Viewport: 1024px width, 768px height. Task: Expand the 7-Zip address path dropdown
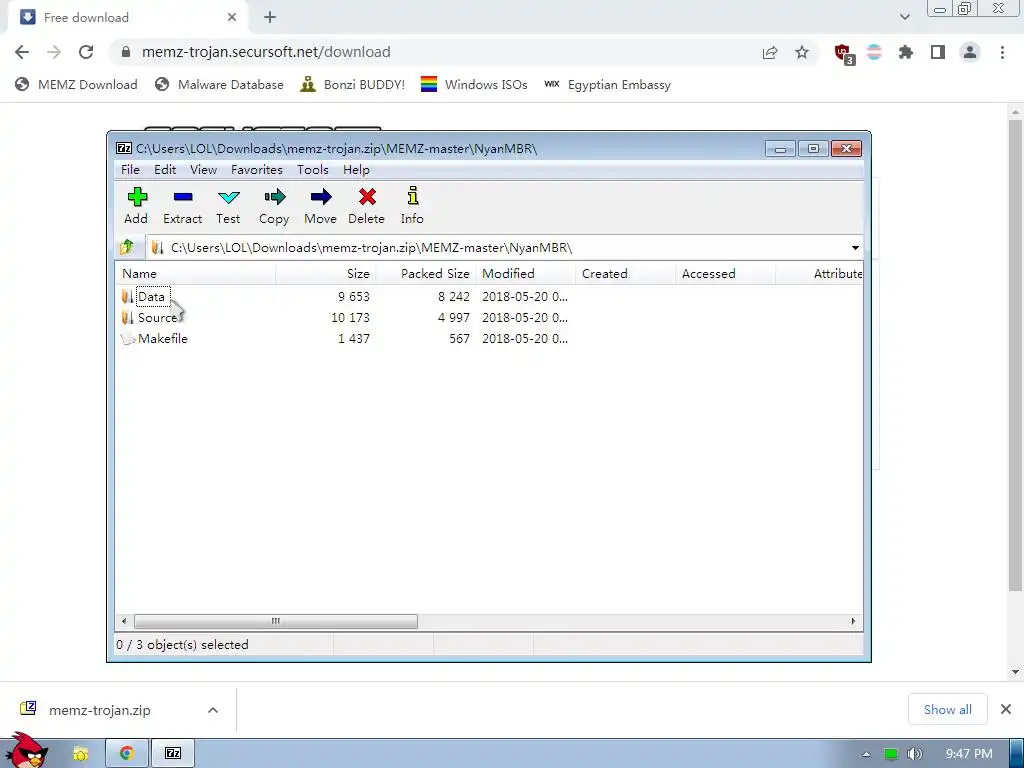[x=855, y=248]
